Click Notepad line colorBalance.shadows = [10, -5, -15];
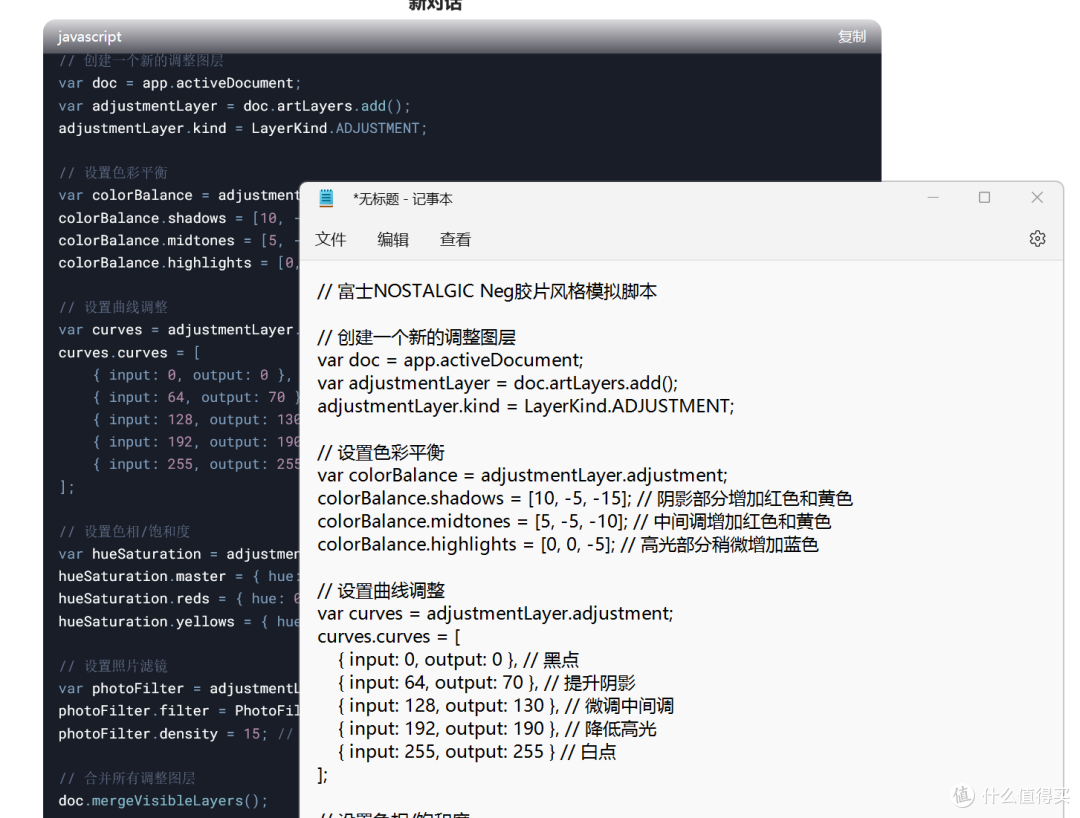Screen dimensions: 1080x818 pyautogui.click(x=585, y=499)
